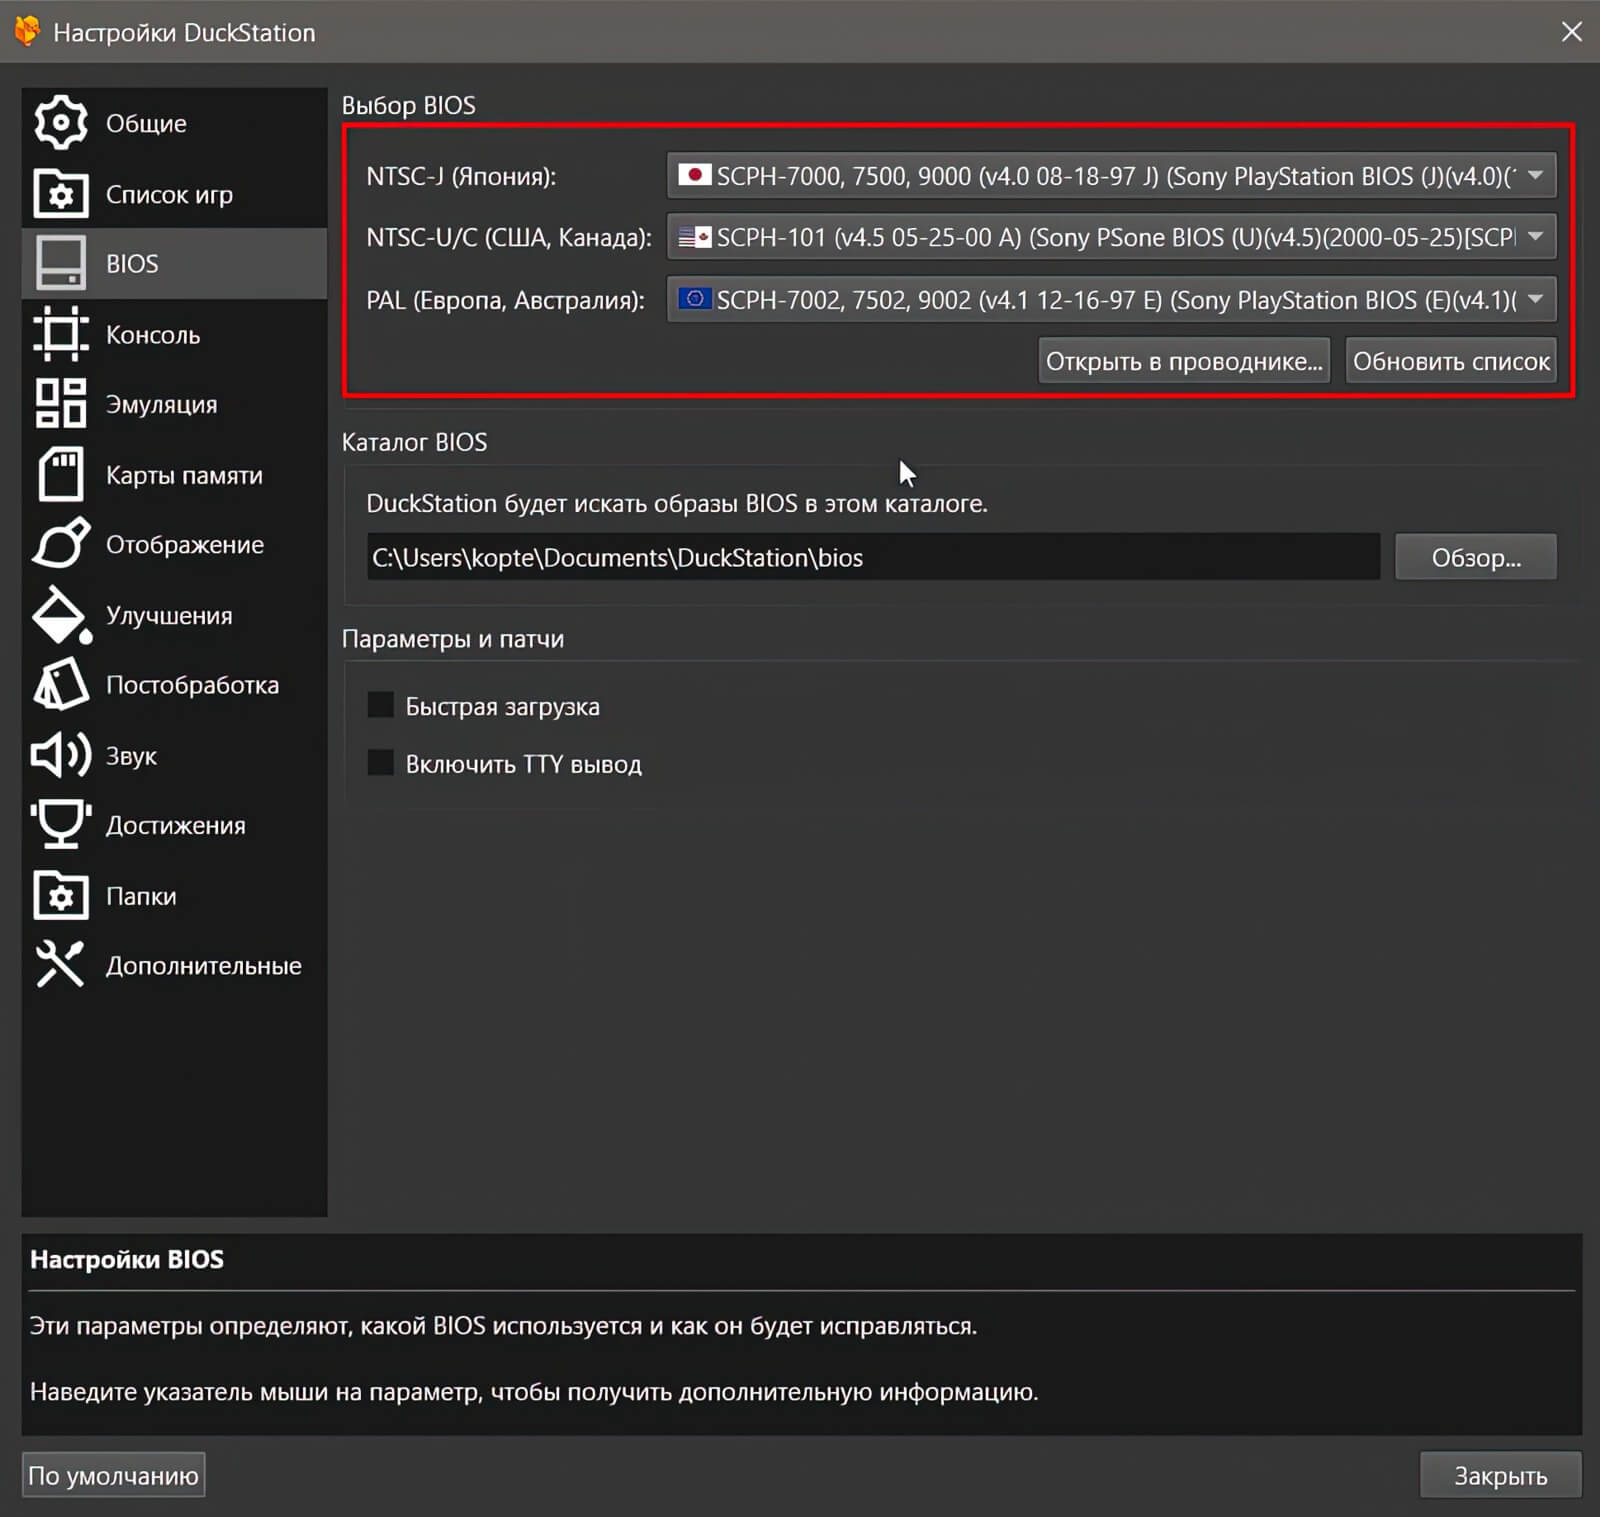Switch to the Отображение section
Image resolution: width=1600 pixels, height=1517 pixels.
(174, 544)
